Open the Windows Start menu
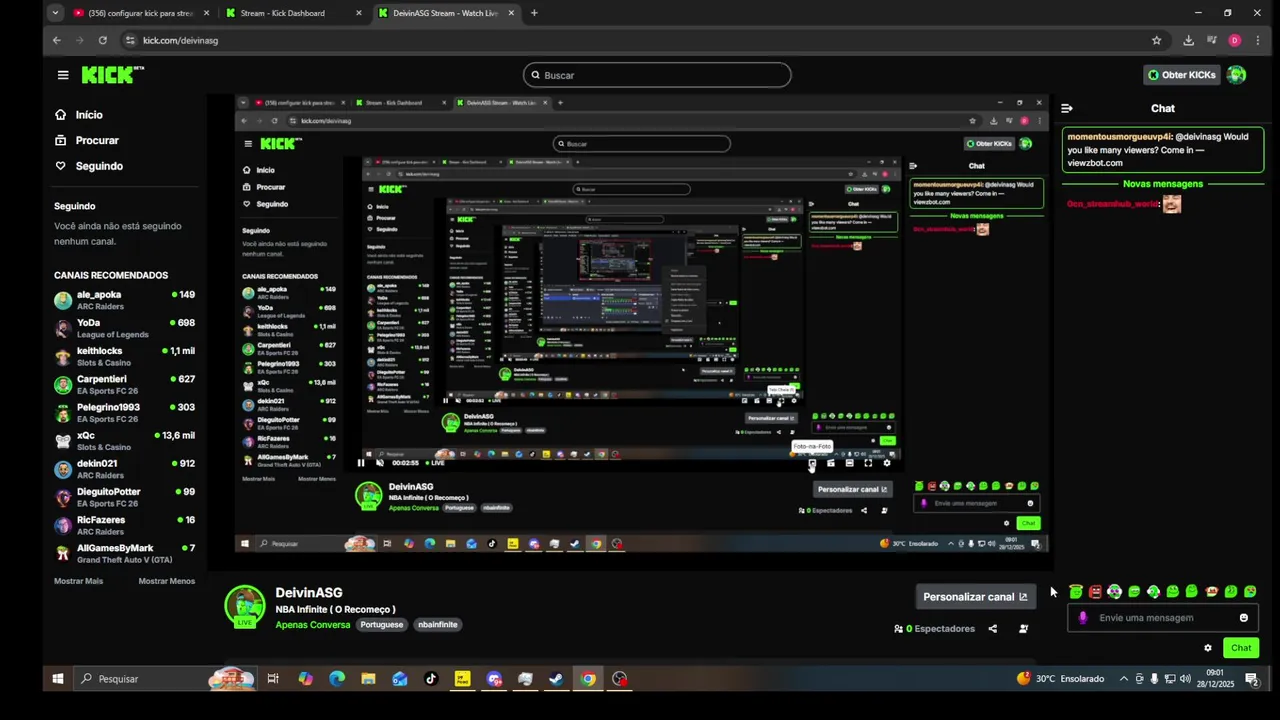This screenshot has width=1280, height=720. pyautogui.click(x=58, y=679)
